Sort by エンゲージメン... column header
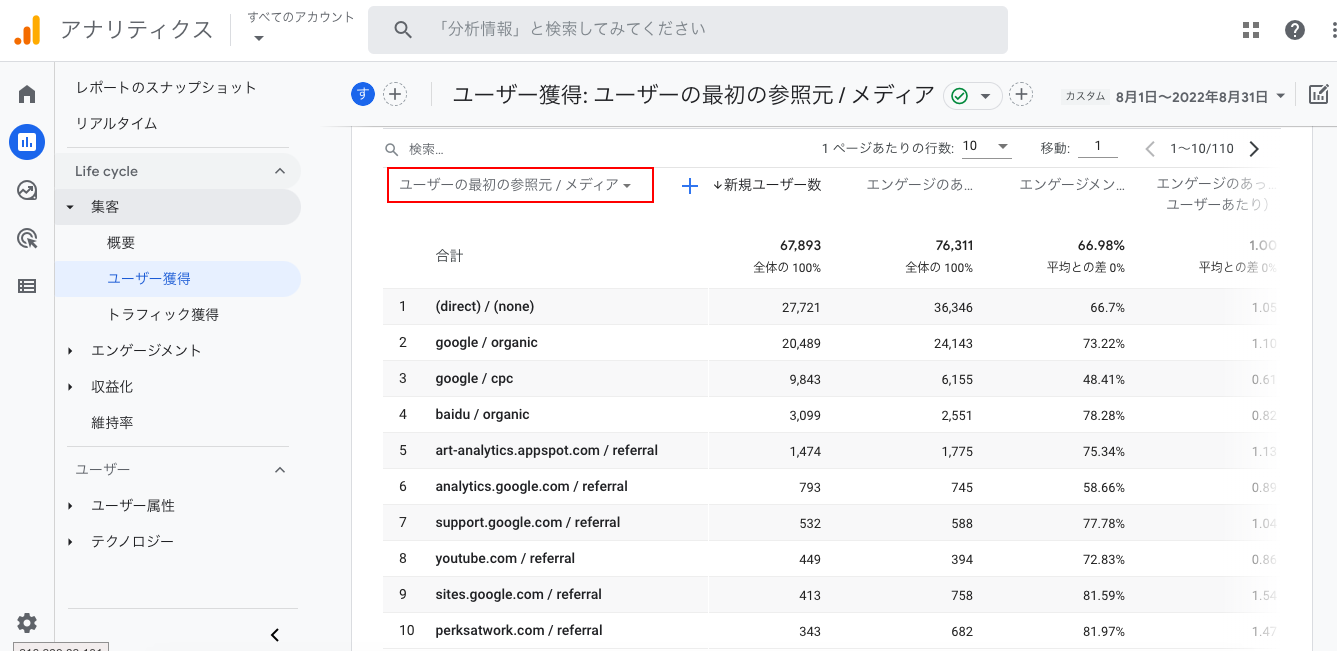The image size is (1337, 651). click(x=1072, y=185)
